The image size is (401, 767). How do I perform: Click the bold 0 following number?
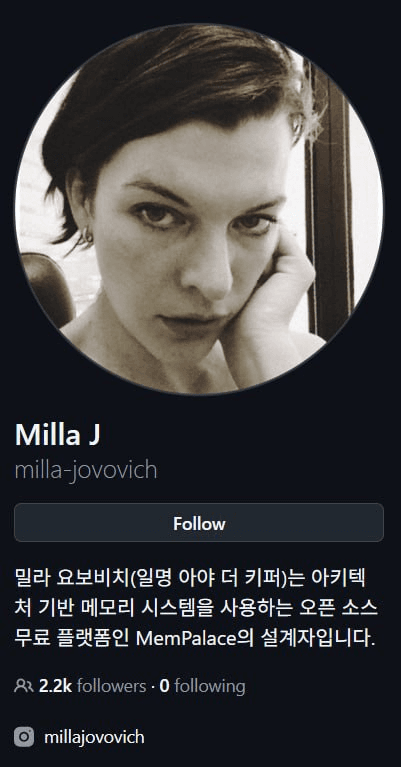click(x=164, y=686)
